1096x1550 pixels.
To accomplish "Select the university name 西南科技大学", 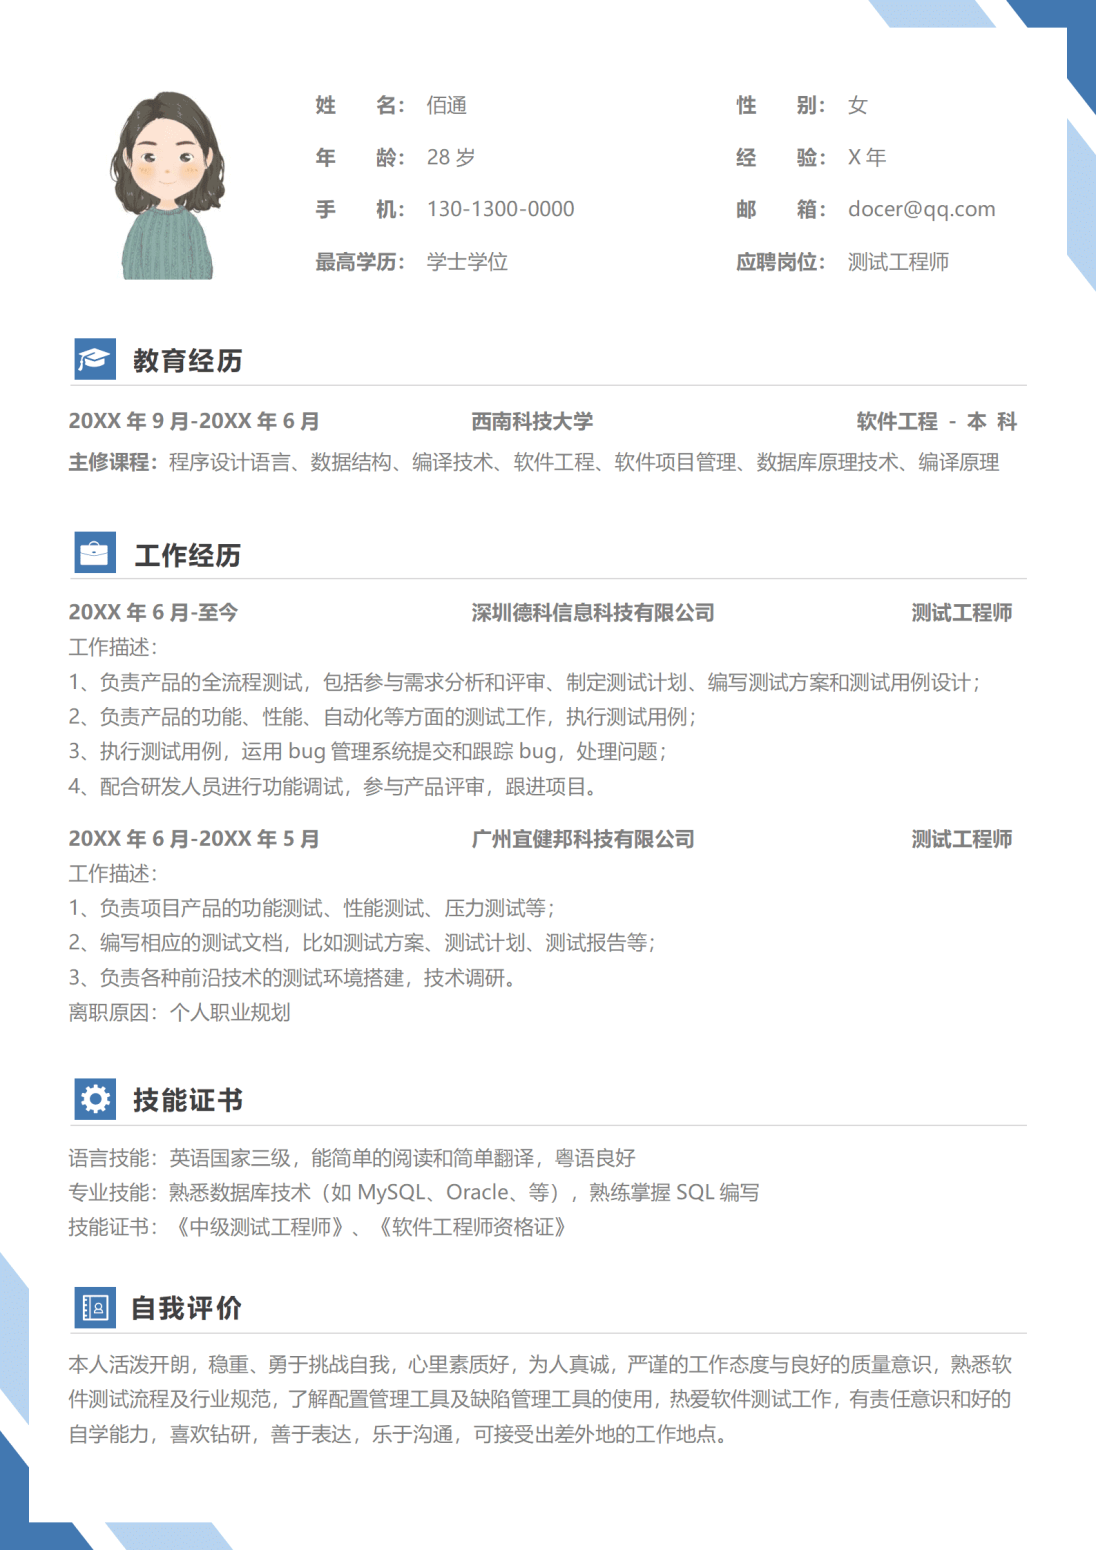I will (532, 422).
